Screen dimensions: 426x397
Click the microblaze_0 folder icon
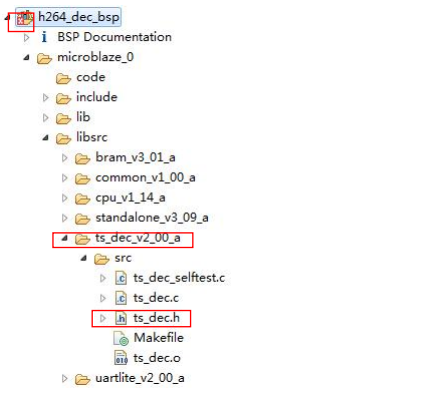pyautogui.click(x=44, y=58)
